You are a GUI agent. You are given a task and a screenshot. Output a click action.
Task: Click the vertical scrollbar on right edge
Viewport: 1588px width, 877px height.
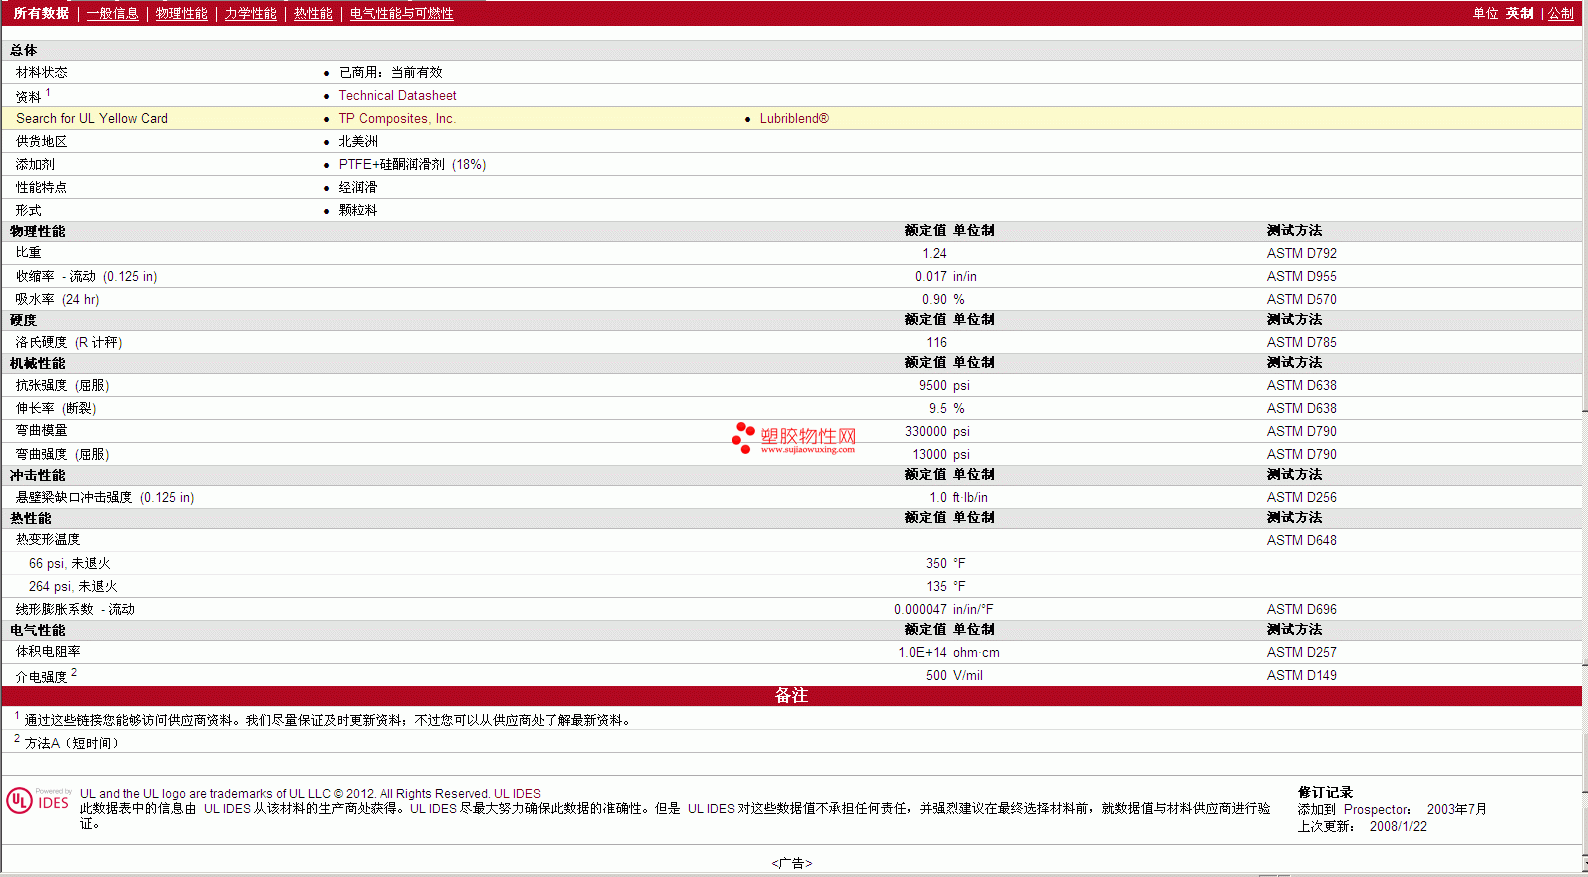tap(1584, 438)
